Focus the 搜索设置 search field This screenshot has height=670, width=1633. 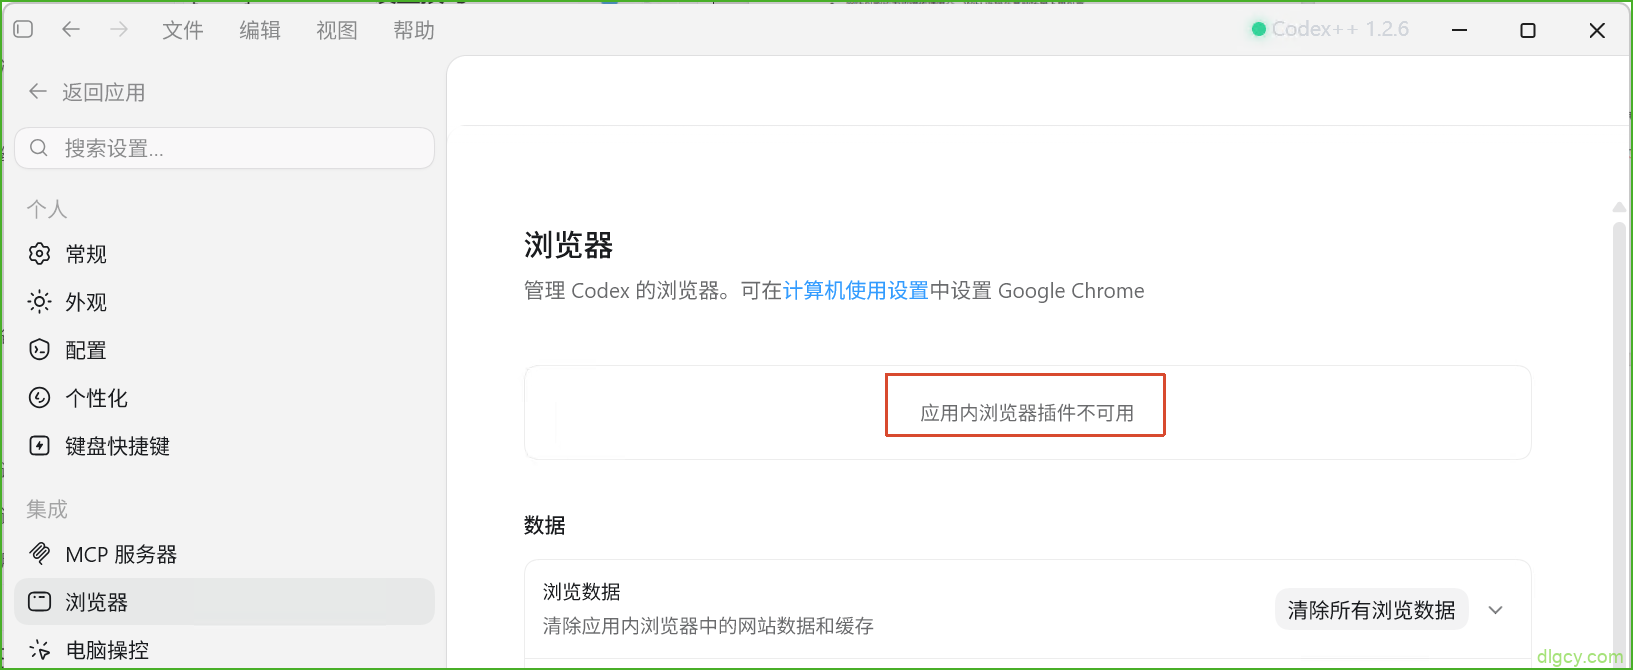(x=225, y=148)
